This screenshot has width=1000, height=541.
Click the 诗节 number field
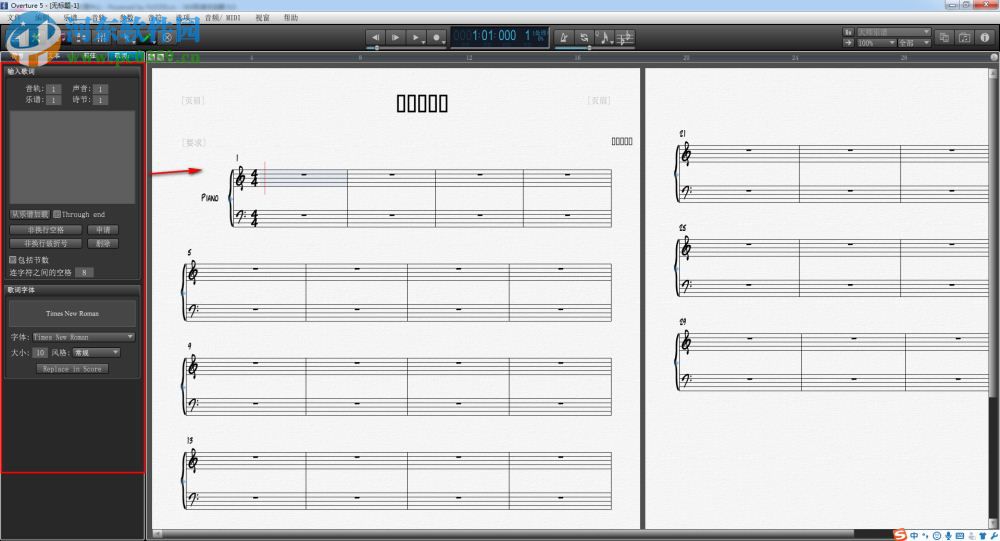pos(100,100)
